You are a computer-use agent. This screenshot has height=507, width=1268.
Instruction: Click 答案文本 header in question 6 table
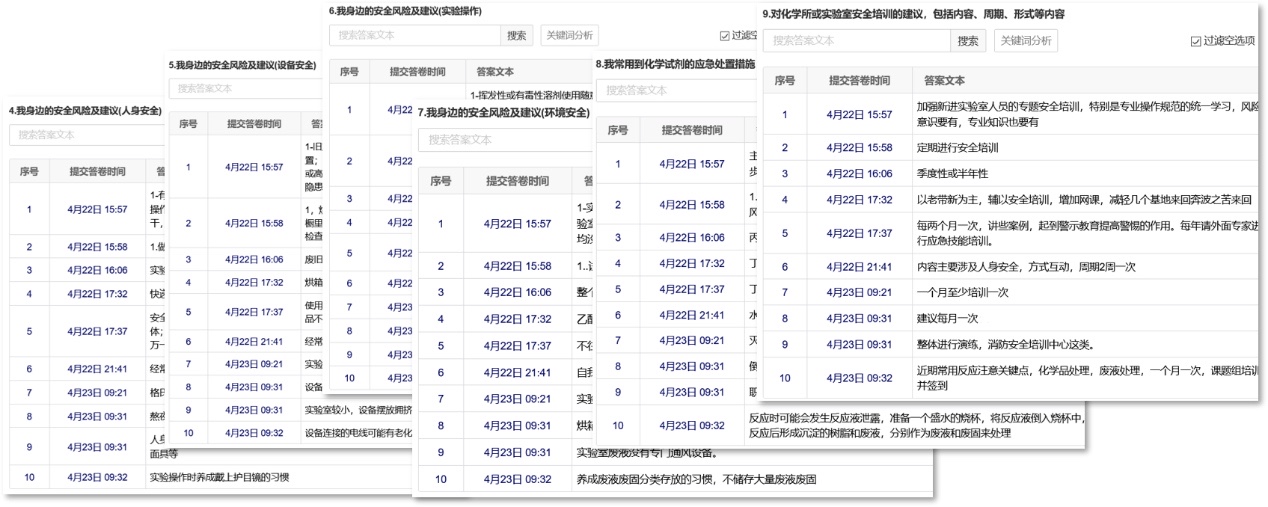[495, 72]
